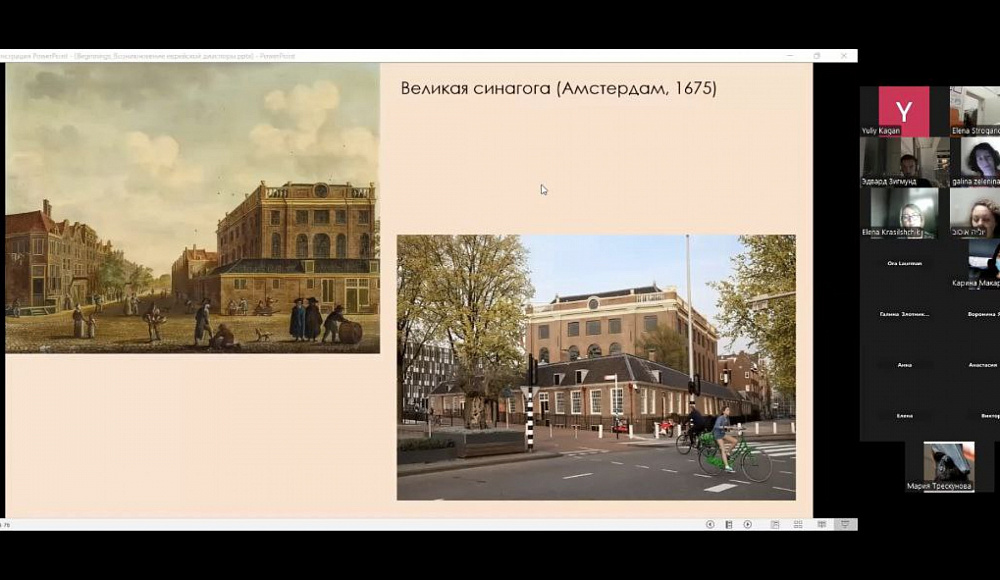This screenshot has width=1000, height=580.
Task: Select Мария Трескунова video tile
Action: click(x=949, y=466)
